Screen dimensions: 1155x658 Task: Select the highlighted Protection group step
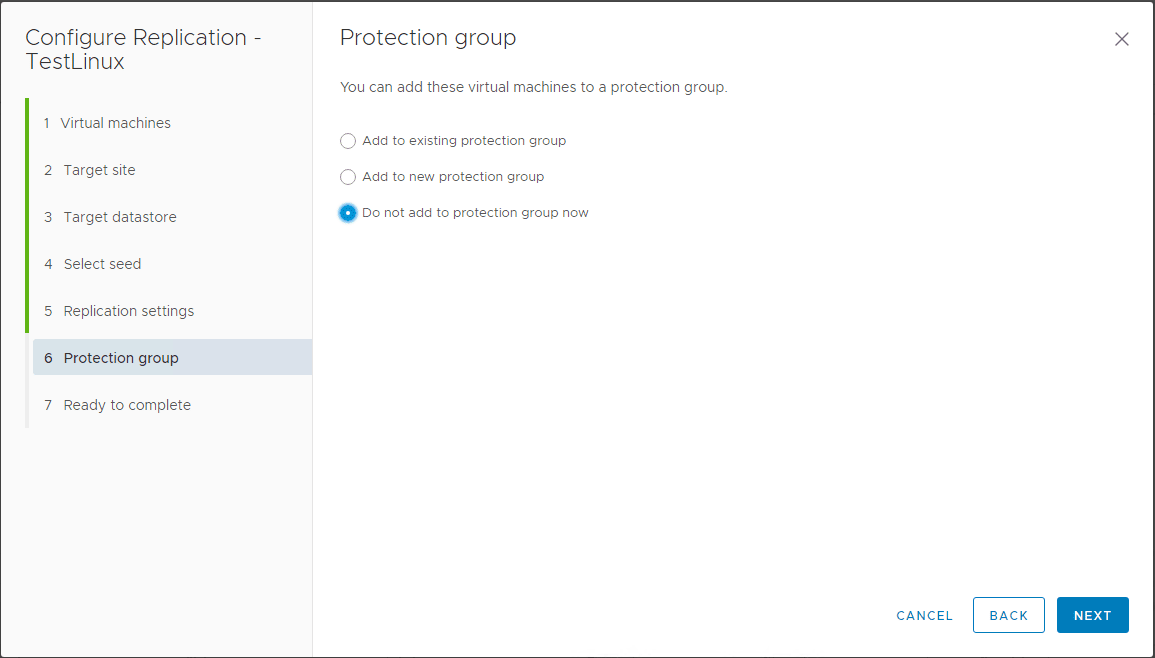coord(120,357)
